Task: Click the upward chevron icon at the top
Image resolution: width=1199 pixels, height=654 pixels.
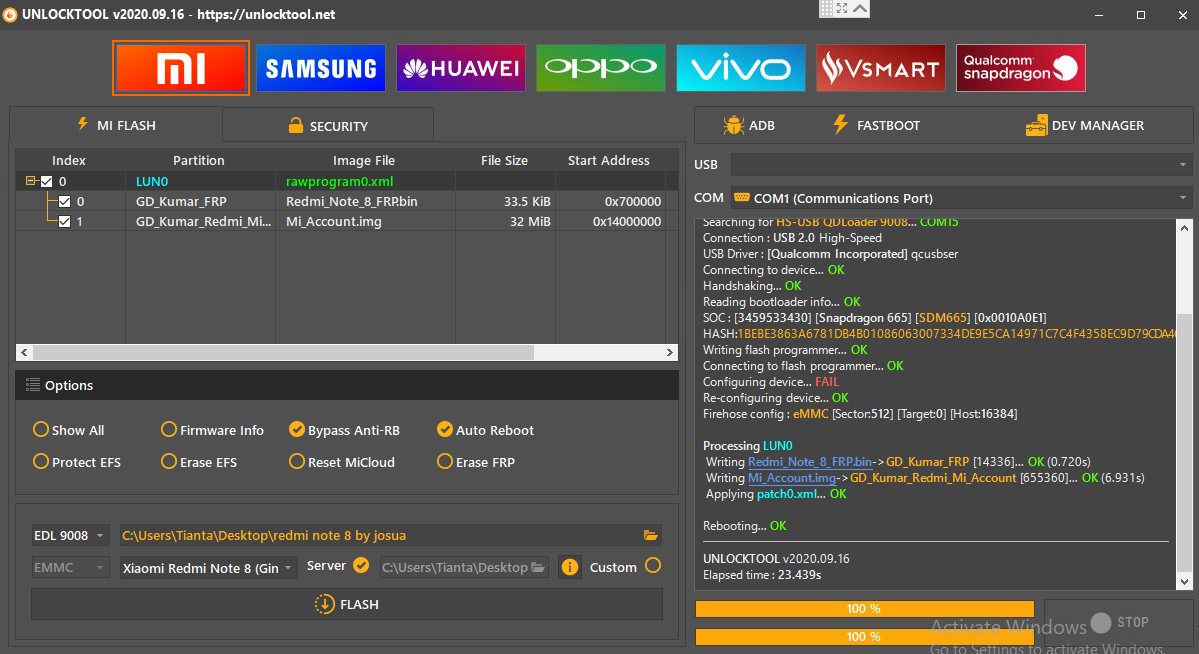Action: point(860,8)
